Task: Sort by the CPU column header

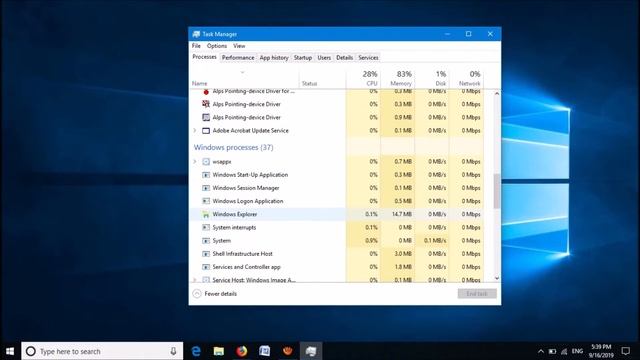Action: [363, 78]
